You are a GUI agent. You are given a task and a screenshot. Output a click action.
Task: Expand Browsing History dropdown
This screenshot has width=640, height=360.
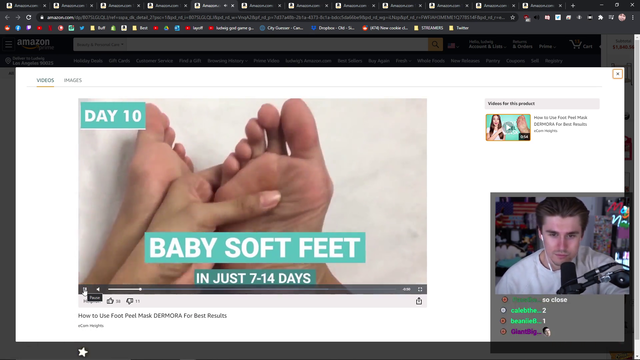[x=227, y=61]
